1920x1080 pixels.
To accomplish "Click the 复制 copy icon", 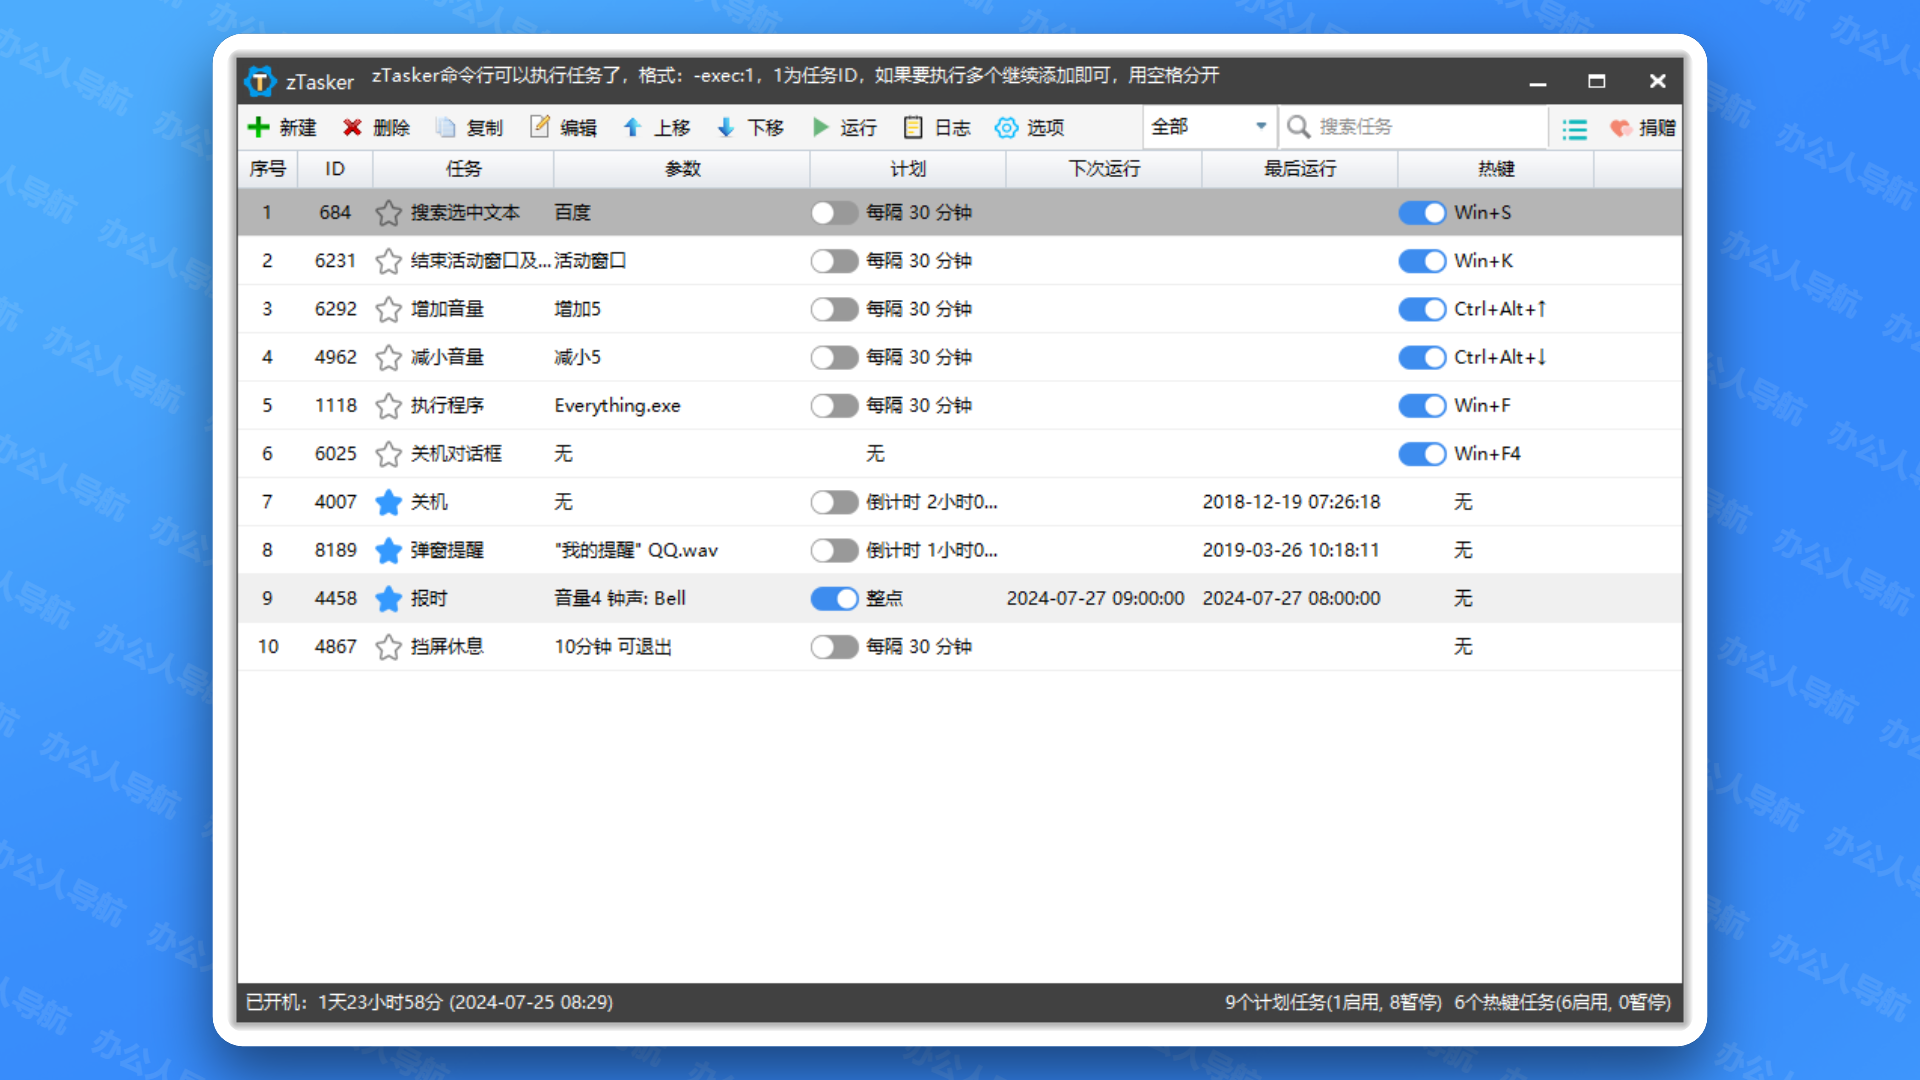I will point(446,127).
